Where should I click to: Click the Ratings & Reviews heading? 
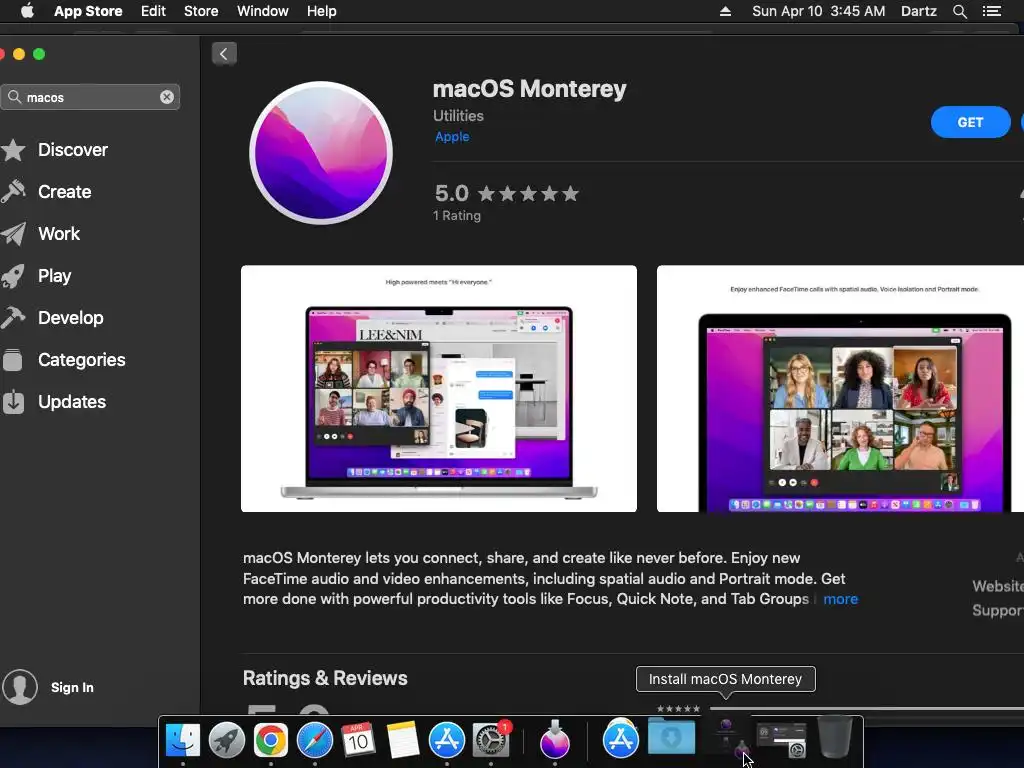coord(325,678)
